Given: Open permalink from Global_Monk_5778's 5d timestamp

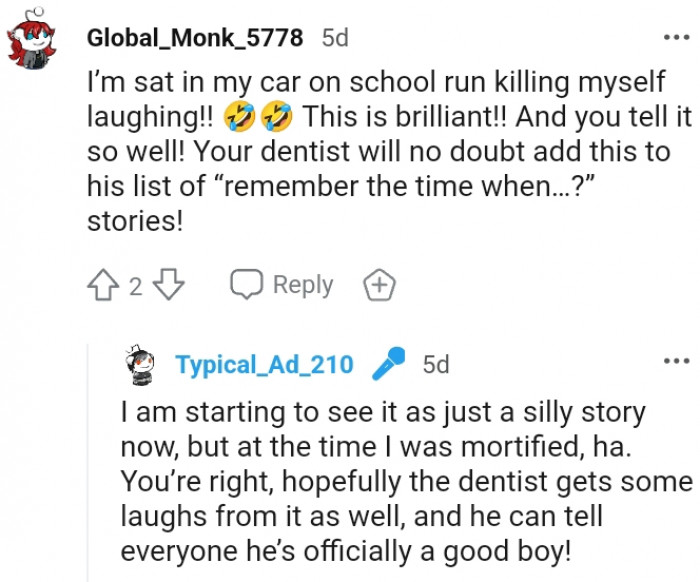Looking at the screenshot, I should click(x=335, y=38).
